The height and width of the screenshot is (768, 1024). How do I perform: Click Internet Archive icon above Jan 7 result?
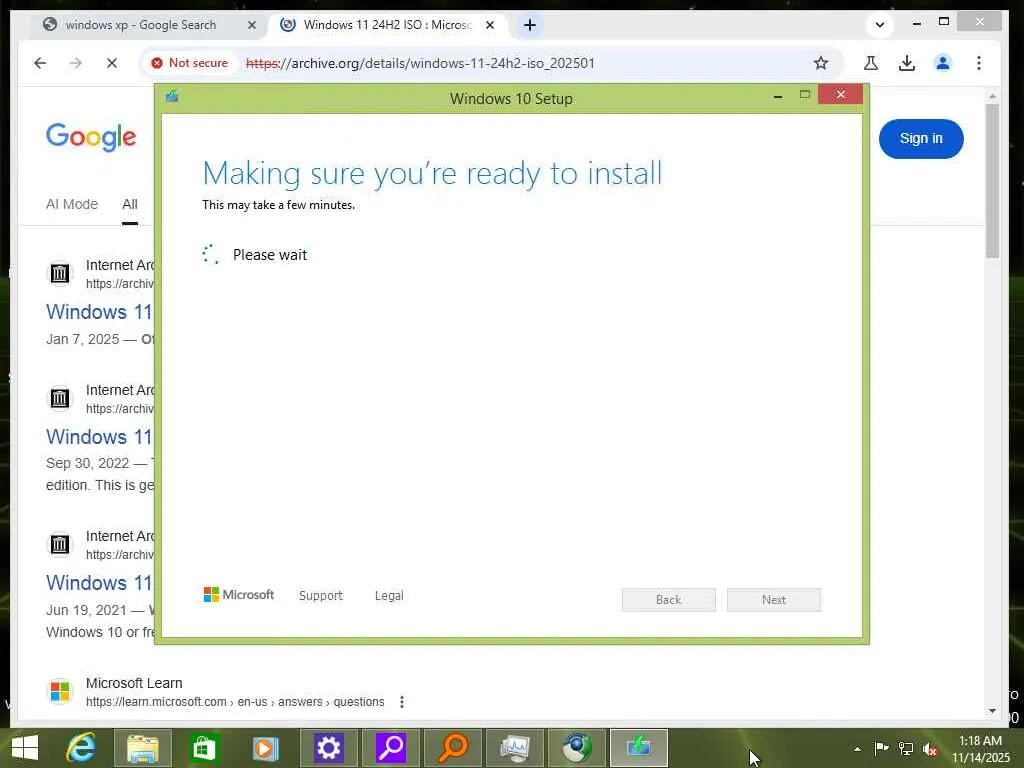pyautogui.click(x=60, y=274)
